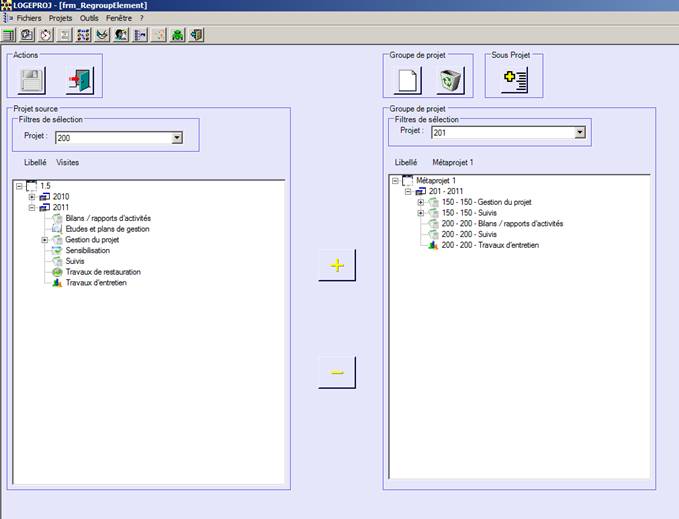Open the group Projet dropdown showing 201
Screen dimensions: 679x519
pyautogui.click(x=579, y=132)
